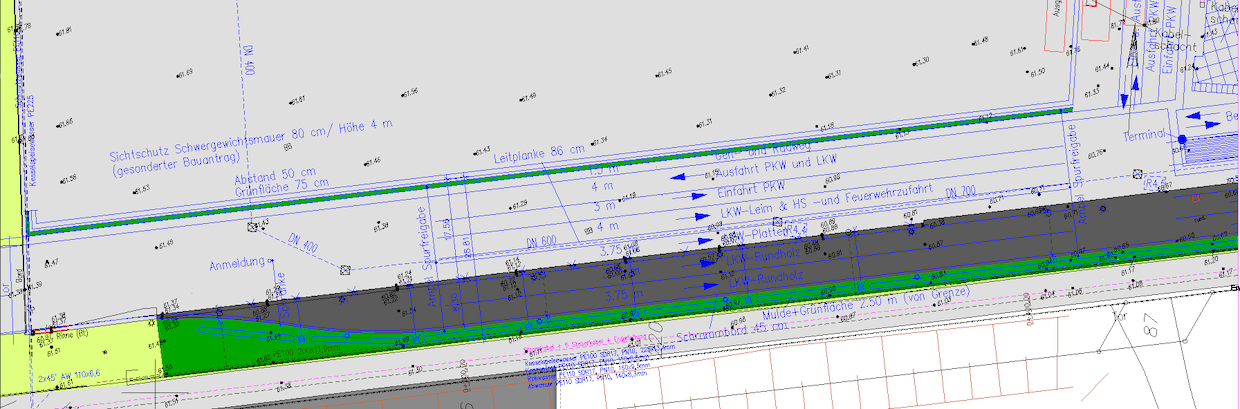The image size is (1240, 409).
Task: Select the manhole symbol right of Anmeldung
Action: 345,269
